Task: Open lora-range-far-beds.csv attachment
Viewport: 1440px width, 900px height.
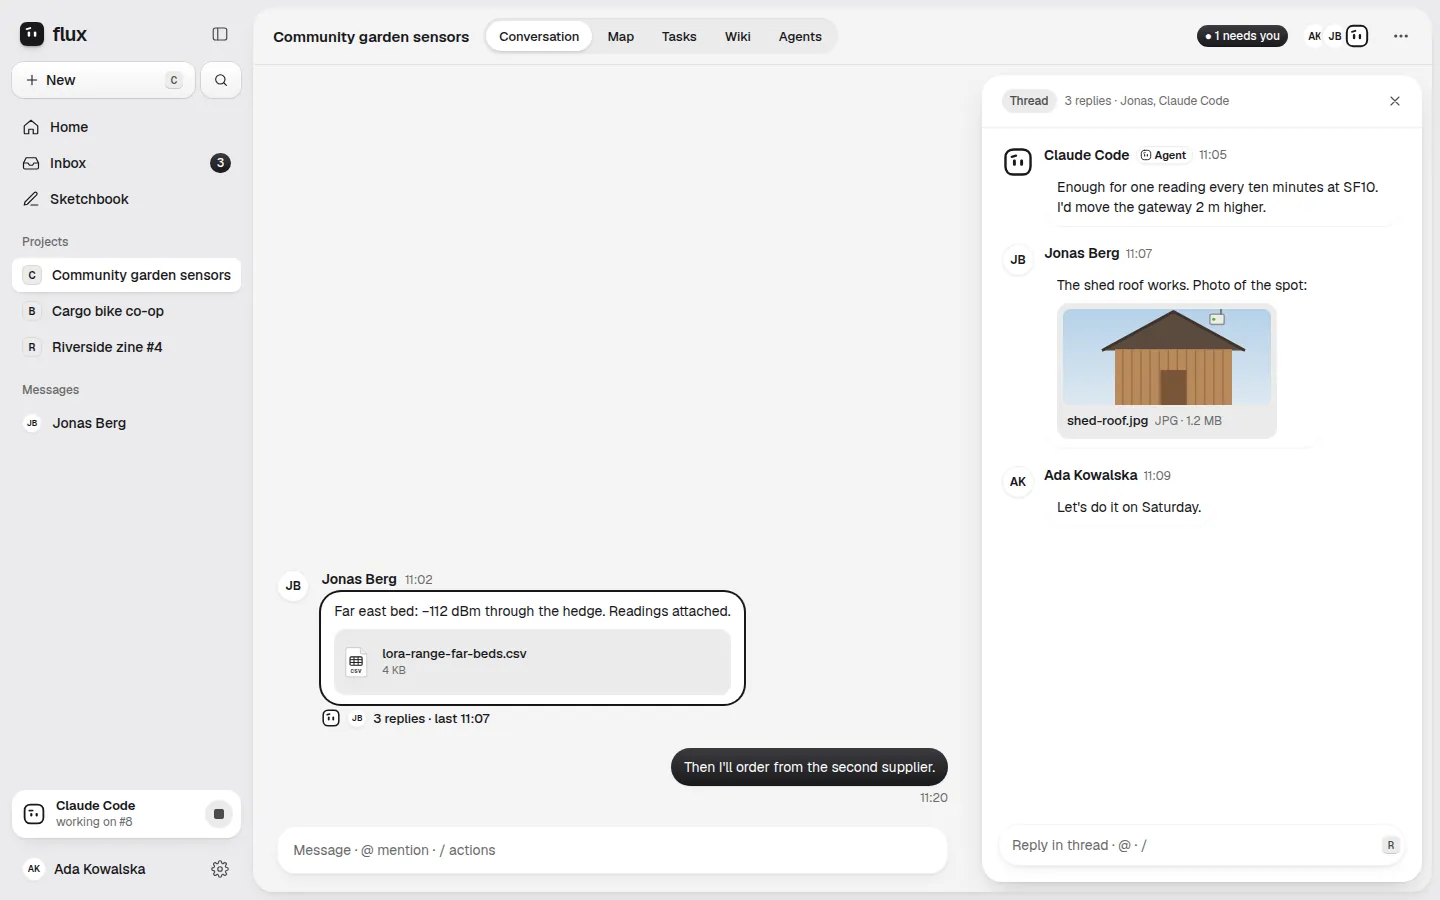Action: click(532, 662)
